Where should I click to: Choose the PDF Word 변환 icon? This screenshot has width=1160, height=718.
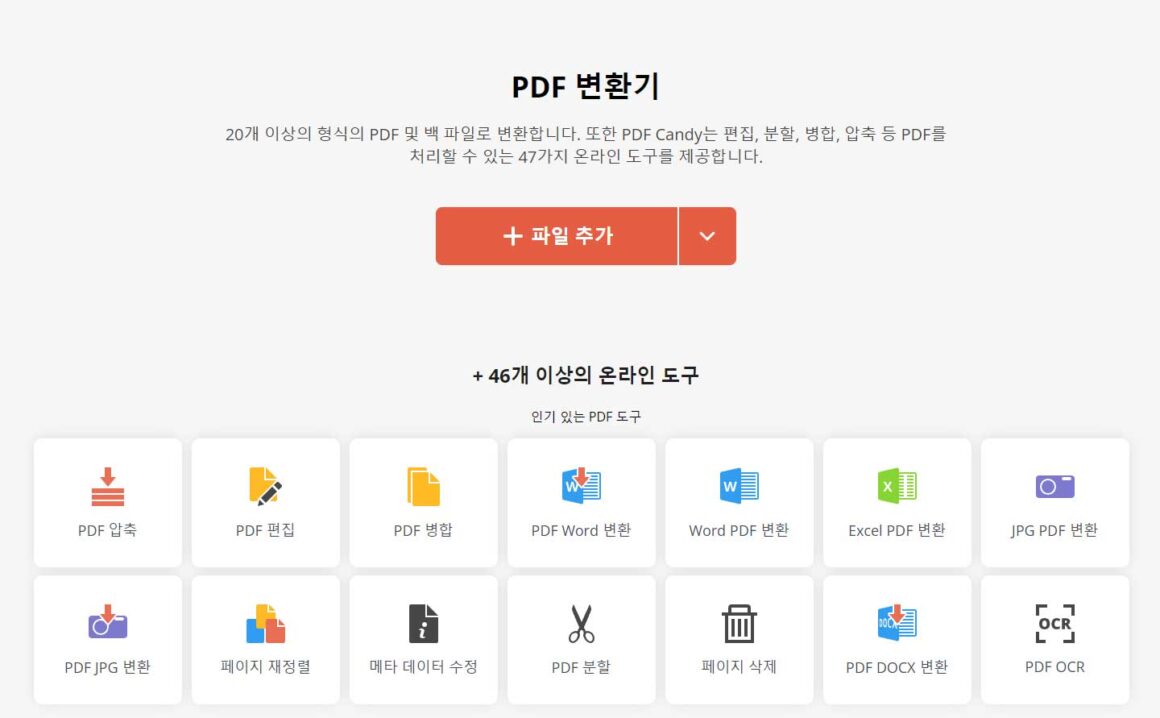pos(581,486)
